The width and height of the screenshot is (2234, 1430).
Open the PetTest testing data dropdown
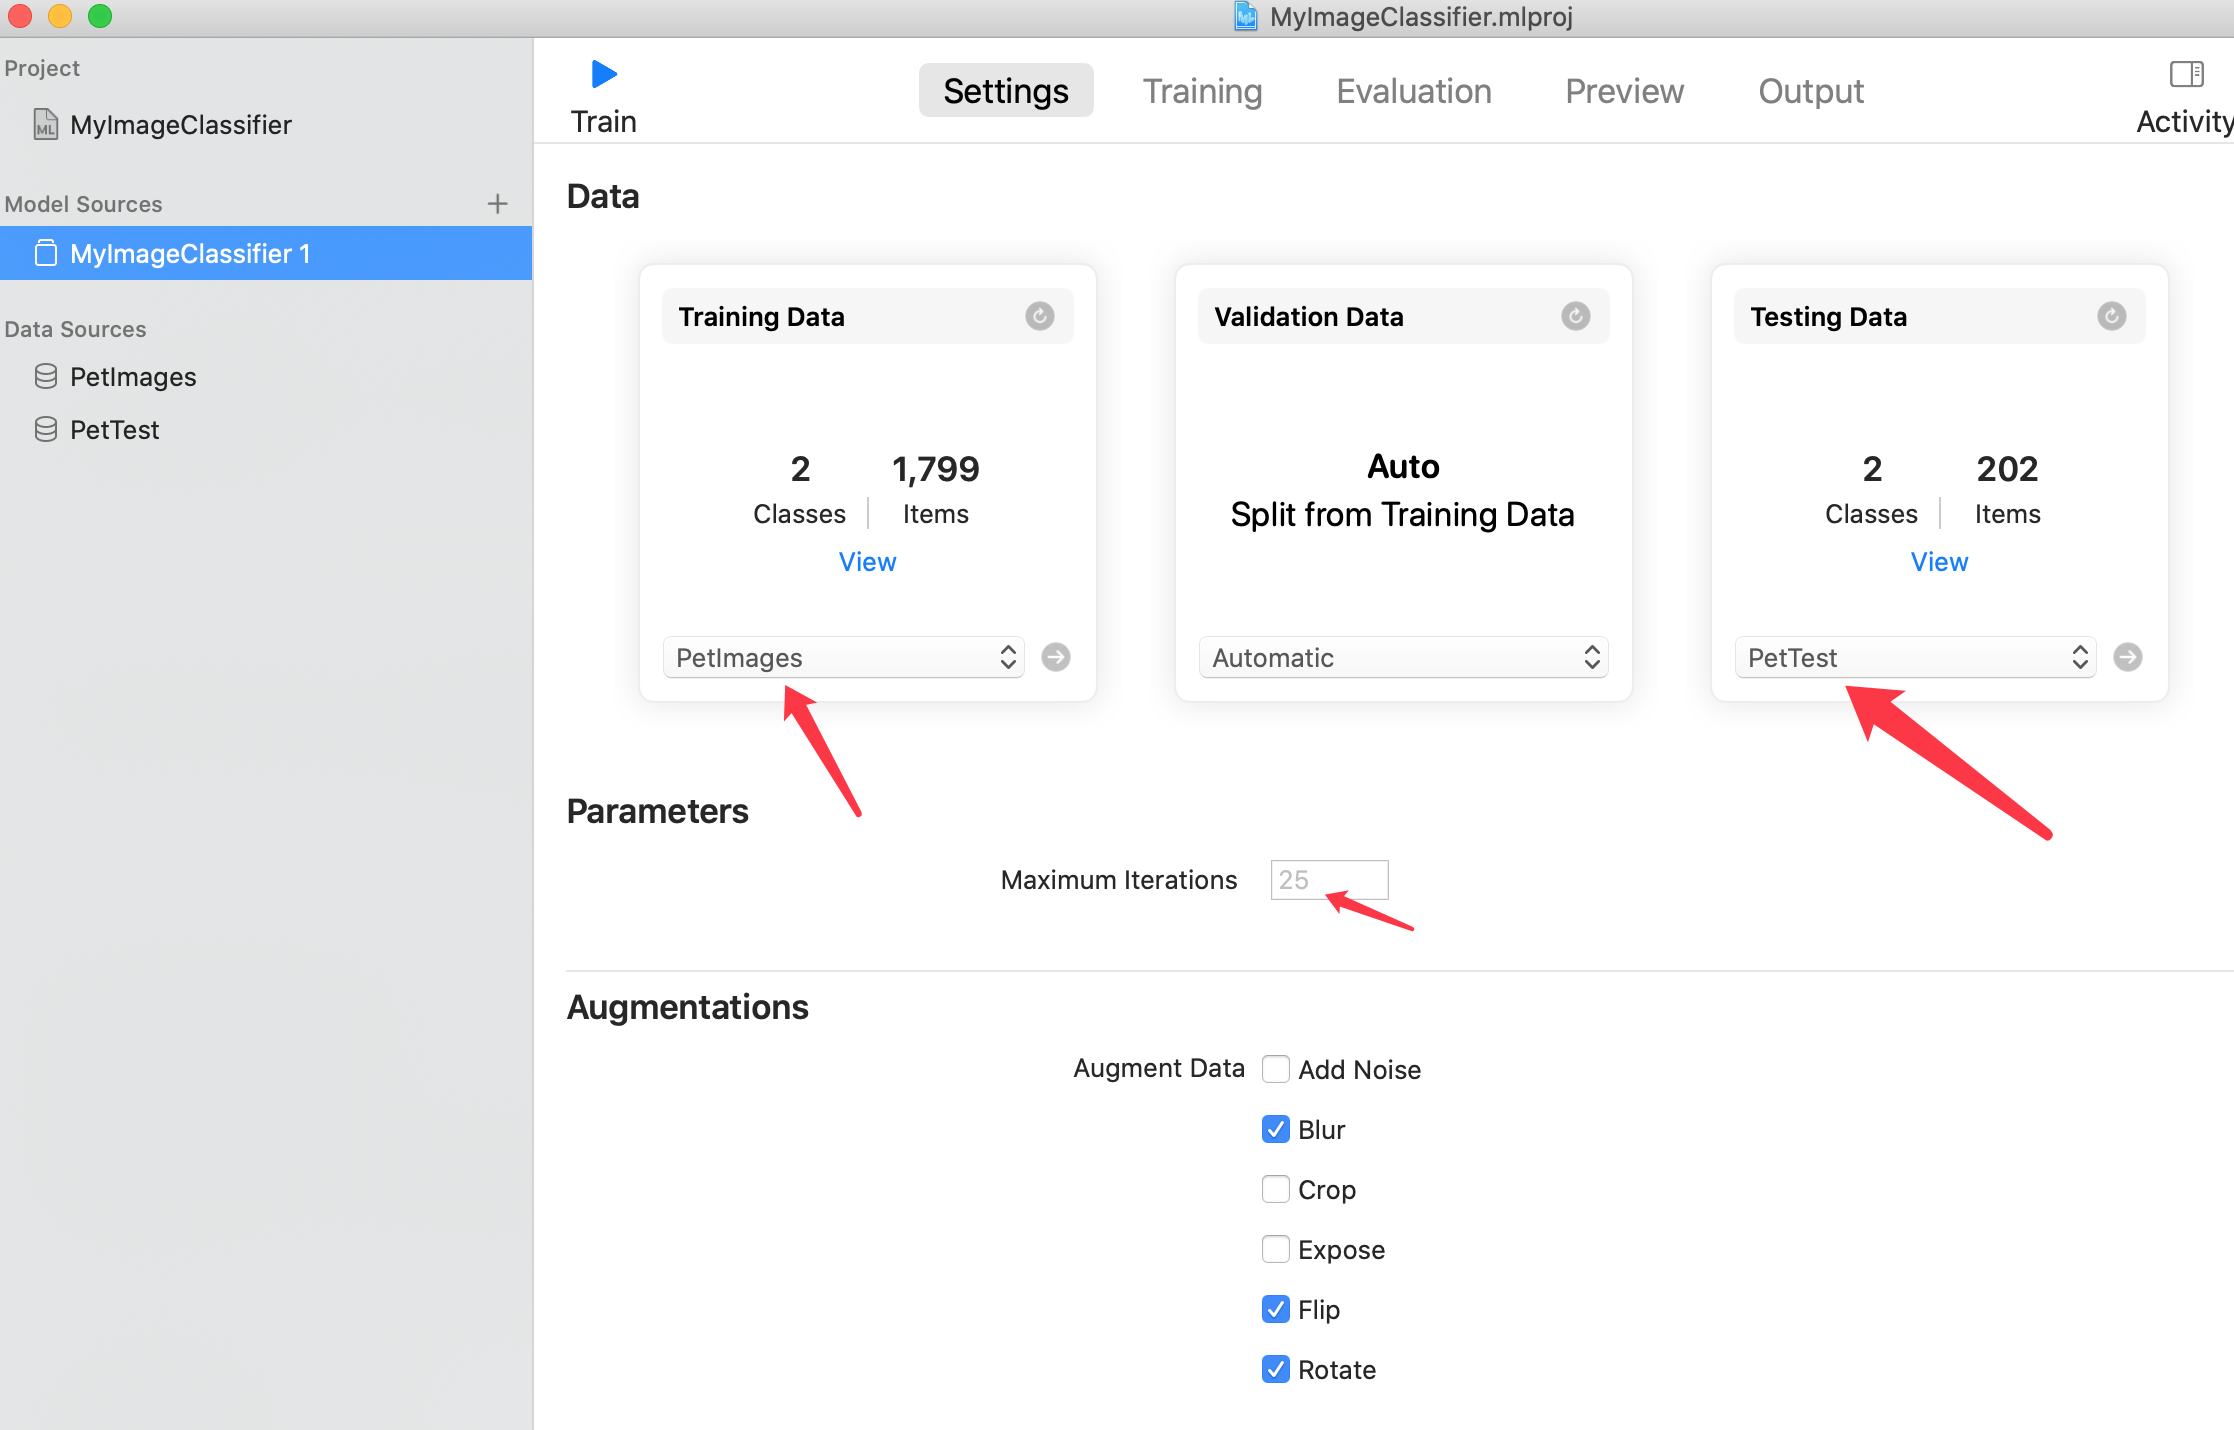[x=1914, y=657]
